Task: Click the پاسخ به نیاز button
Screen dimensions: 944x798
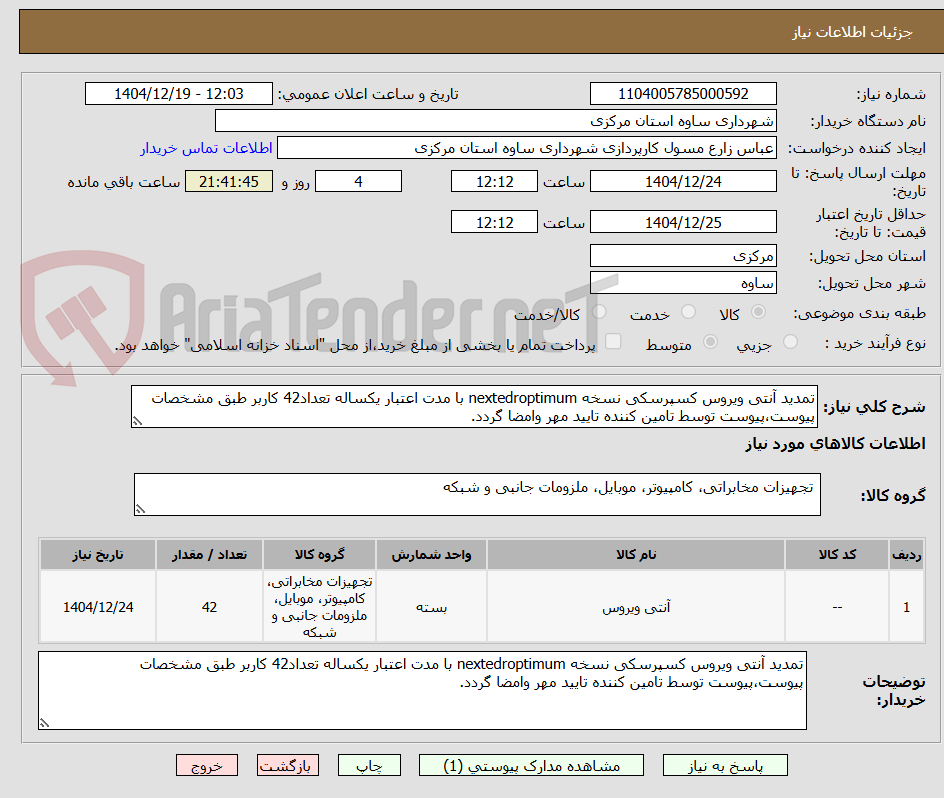Action: (x=725, y=765)
